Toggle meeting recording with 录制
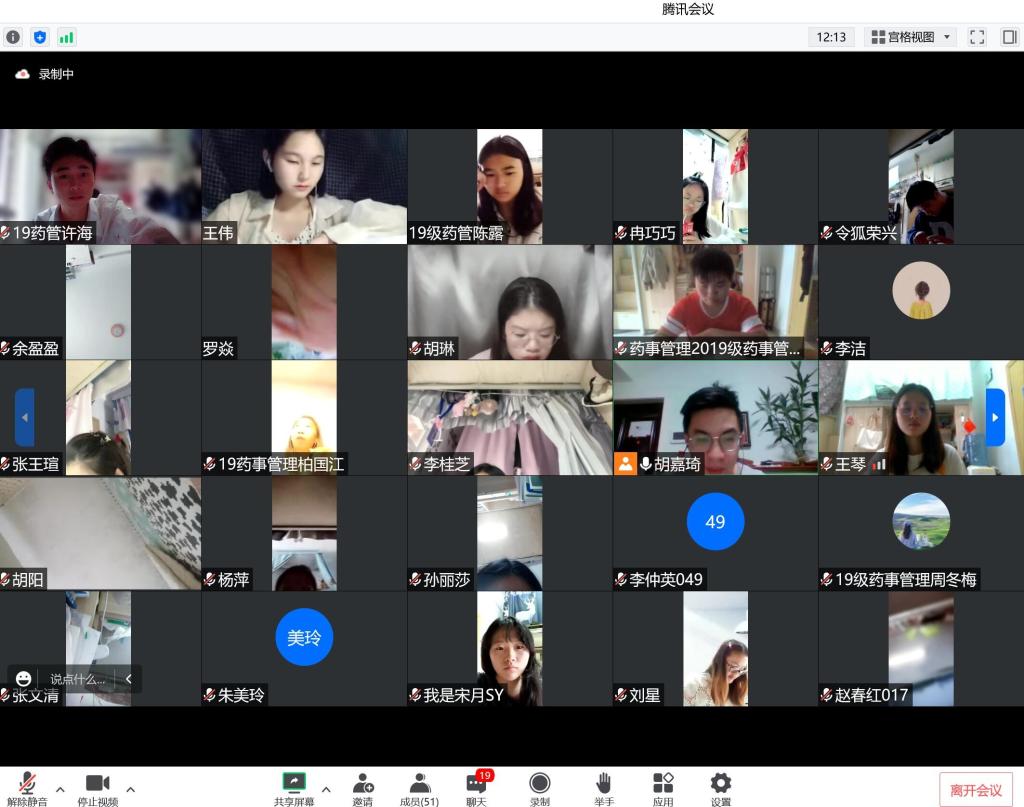This screenshot has width=1024, height=807. point(539,788)
